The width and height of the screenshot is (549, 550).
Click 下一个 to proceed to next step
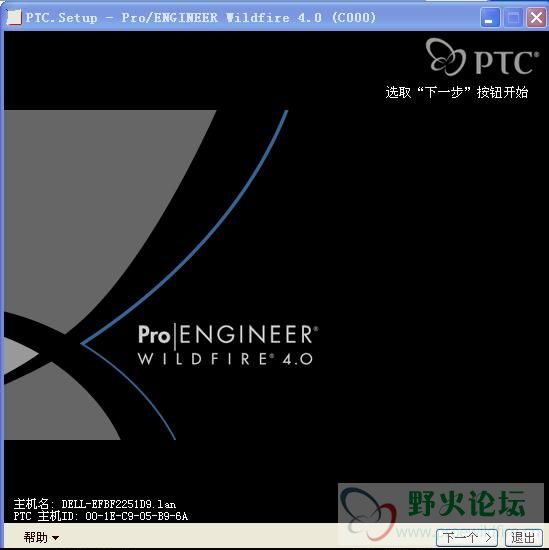(467, 537)
